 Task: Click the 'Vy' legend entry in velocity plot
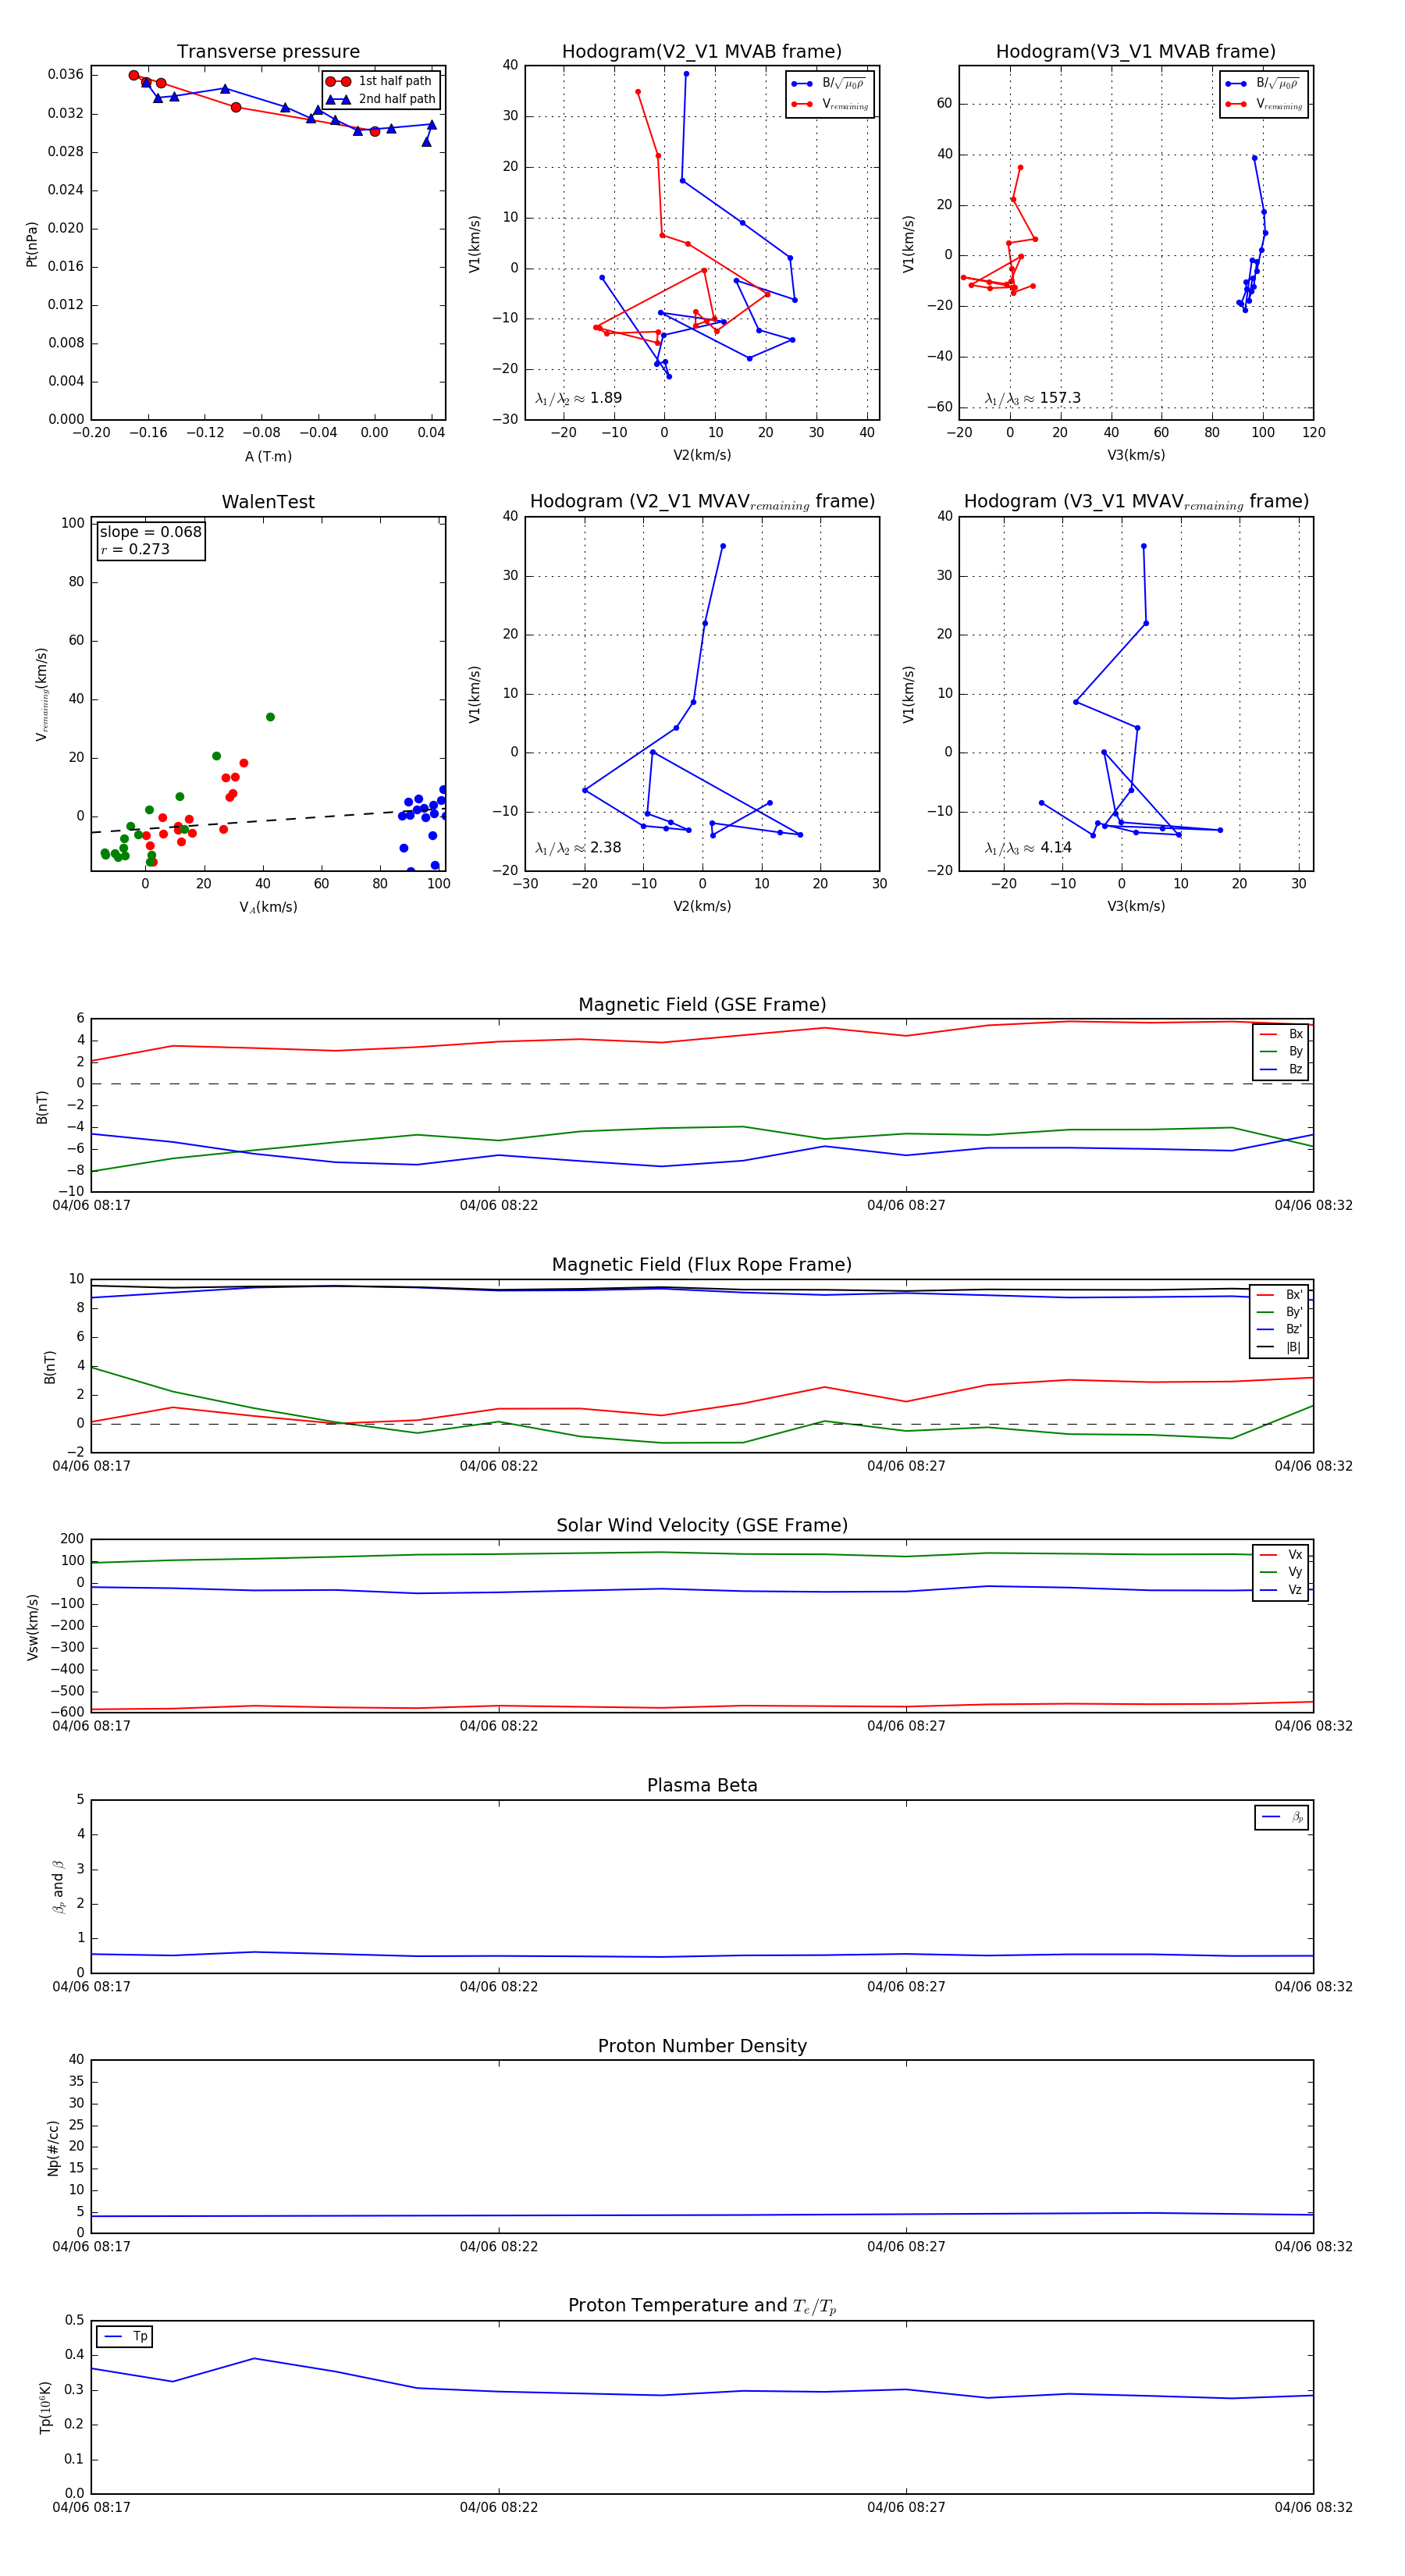point(1281,1572)
